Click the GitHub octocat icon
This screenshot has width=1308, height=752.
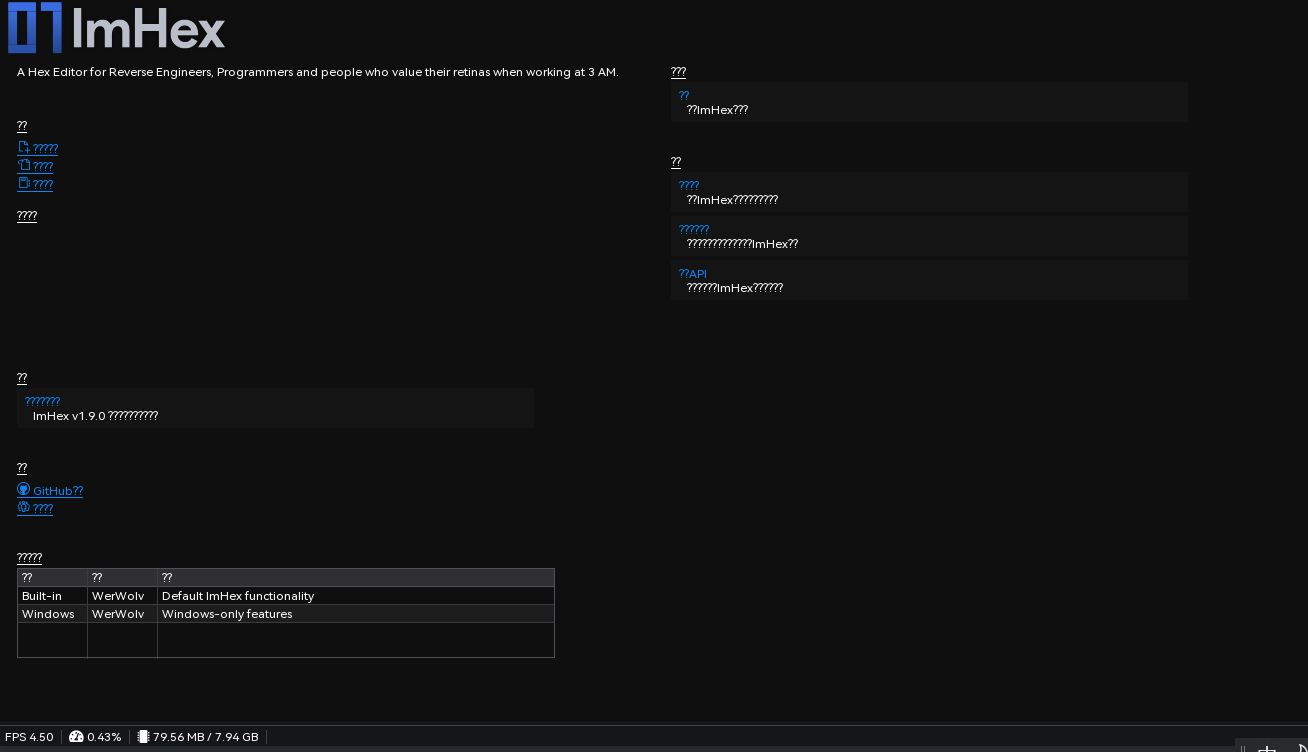pos(22,490)
